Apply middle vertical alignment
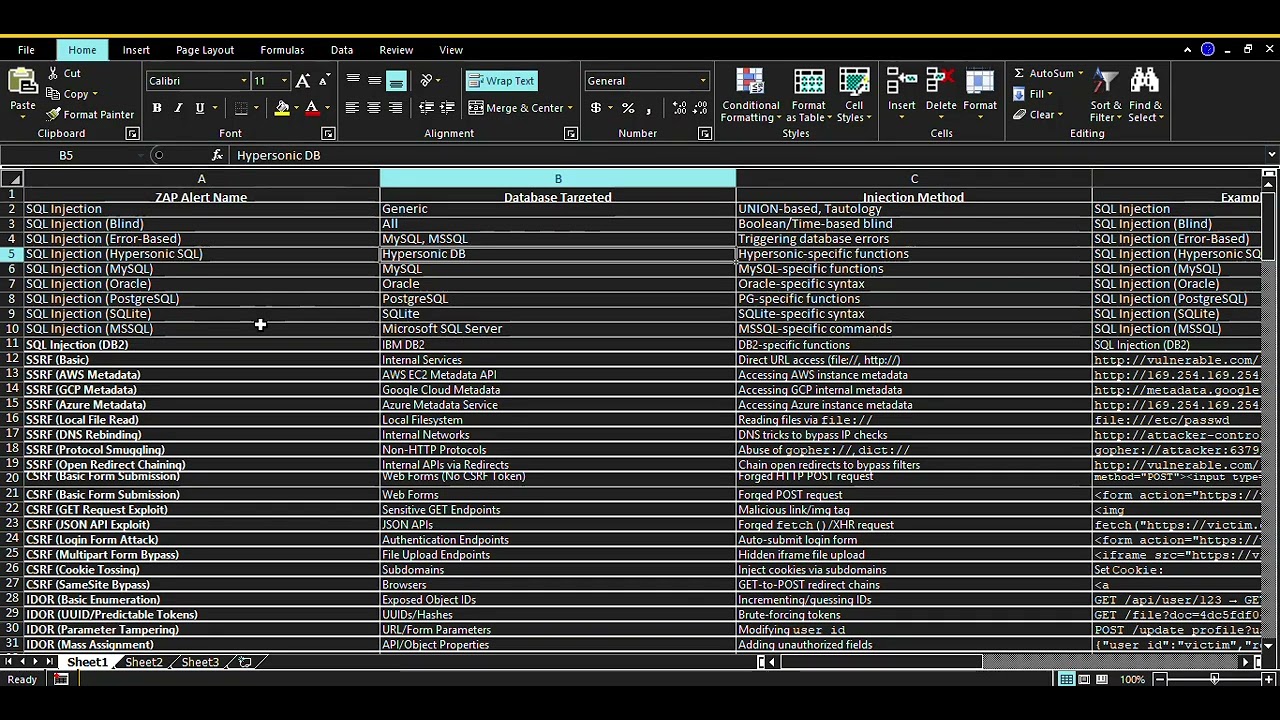1280x720 pixels. pyautogui.click(x=374, y=81)
